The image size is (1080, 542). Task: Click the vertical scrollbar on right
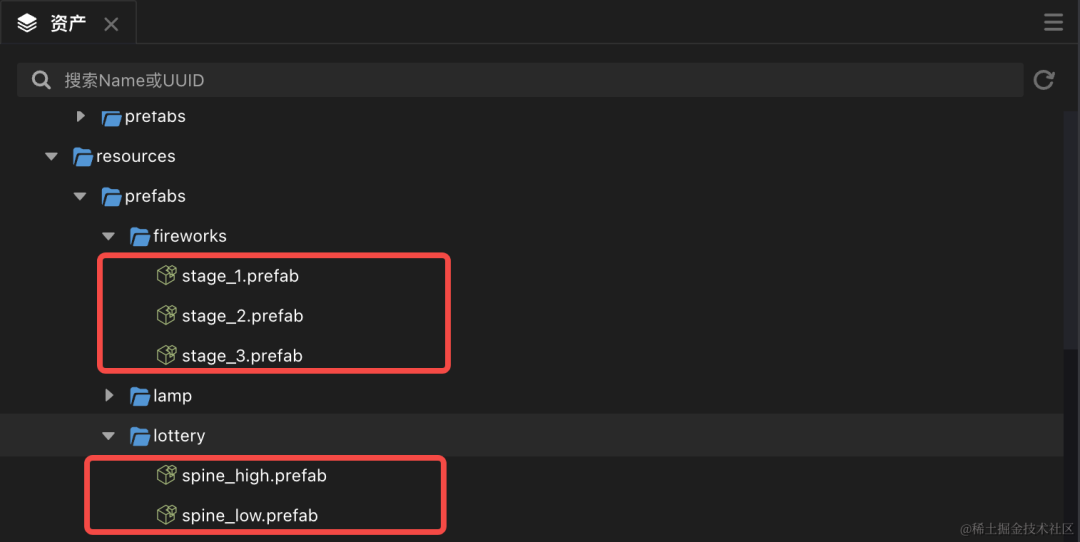(1071, 231)
